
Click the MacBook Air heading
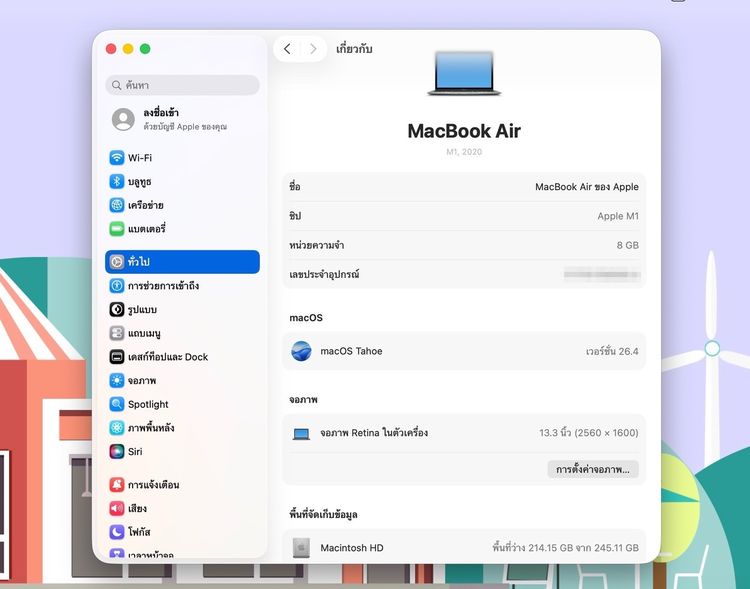pyautogui.click(x=464, y=131)
